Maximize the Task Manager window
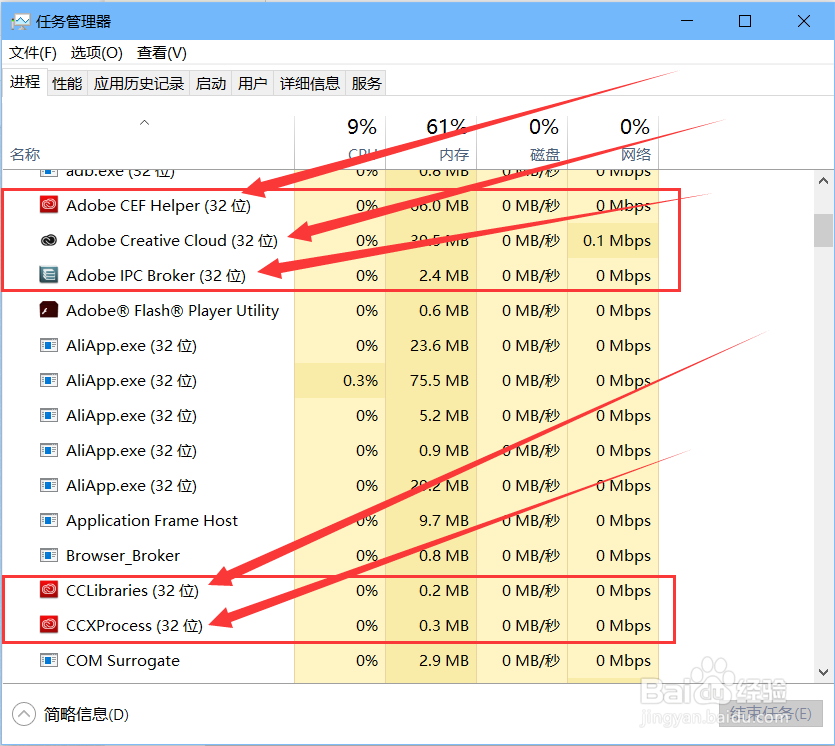The image size is (835, 746). tap(745, 21)
